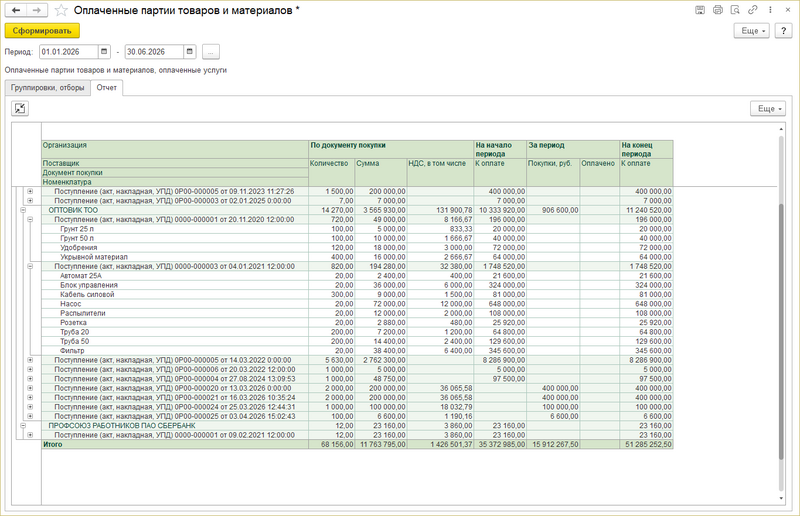Image resolution: width=800 pixels, height=516 pixels.
Task: Expand document 0000-000001 от 09.02.2021
Action: click(30, 435)
